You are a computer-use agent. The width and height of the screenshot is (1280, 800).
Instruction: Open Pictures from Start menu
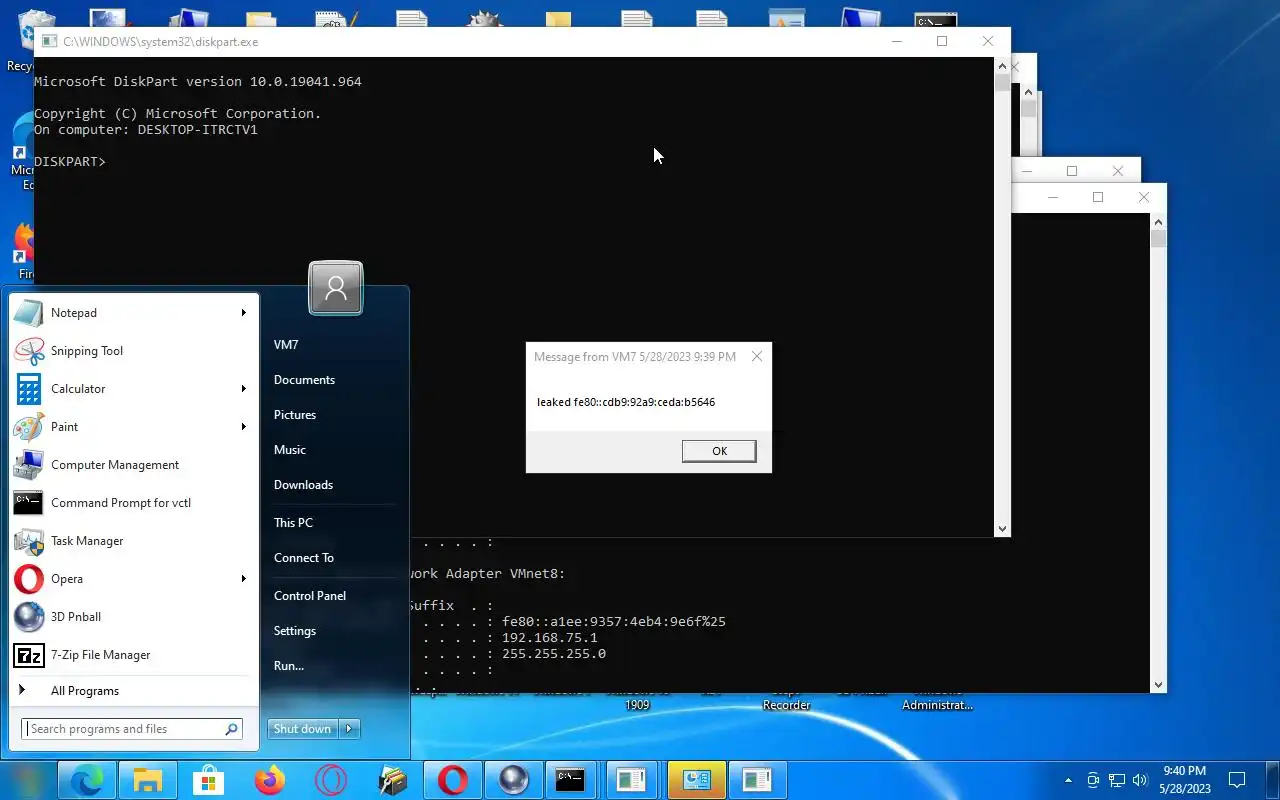point(295,415)
